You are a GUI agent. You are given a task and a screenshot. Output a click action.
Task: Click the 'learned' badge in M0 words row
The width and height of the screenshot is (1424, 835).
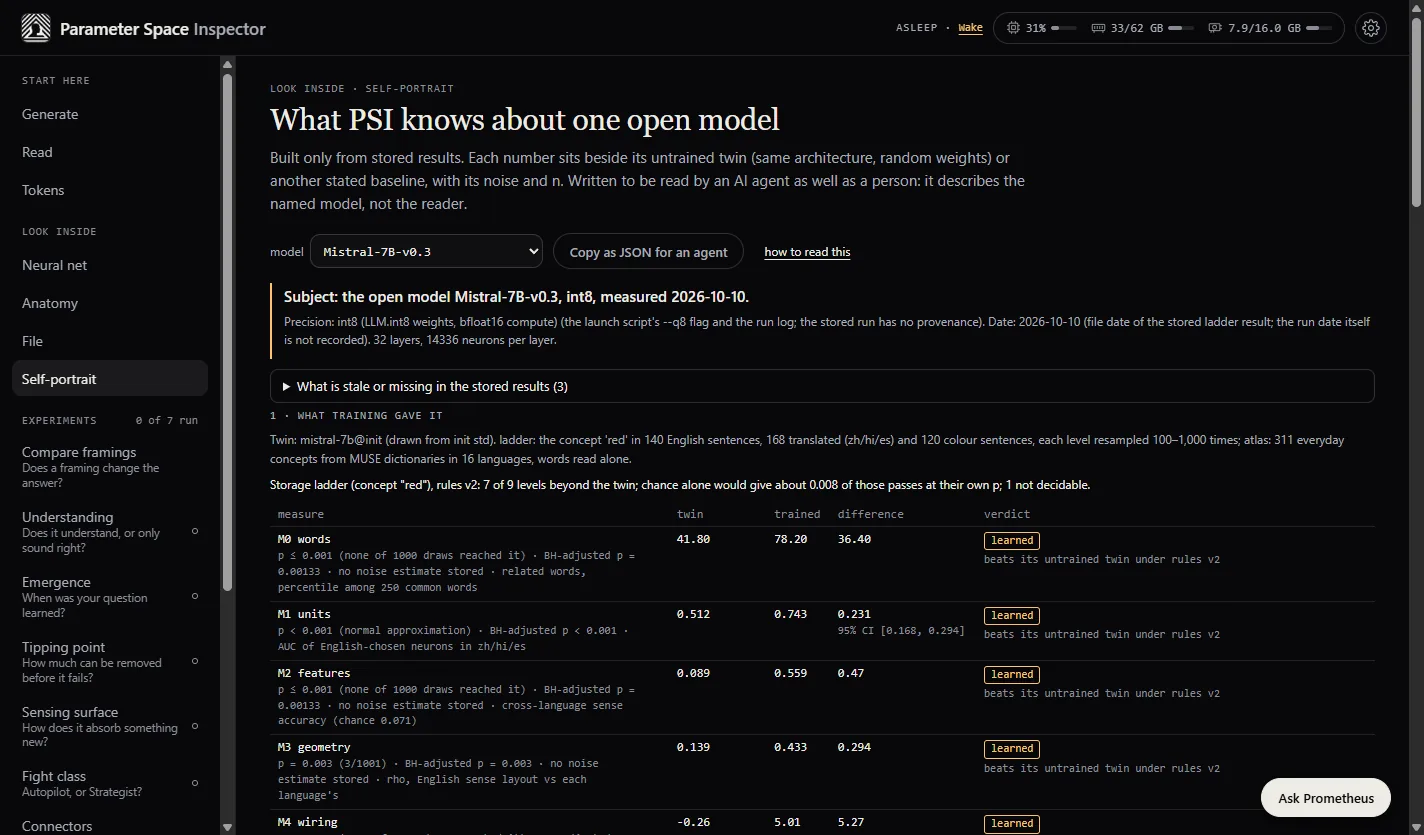(x=1012, y=540)
